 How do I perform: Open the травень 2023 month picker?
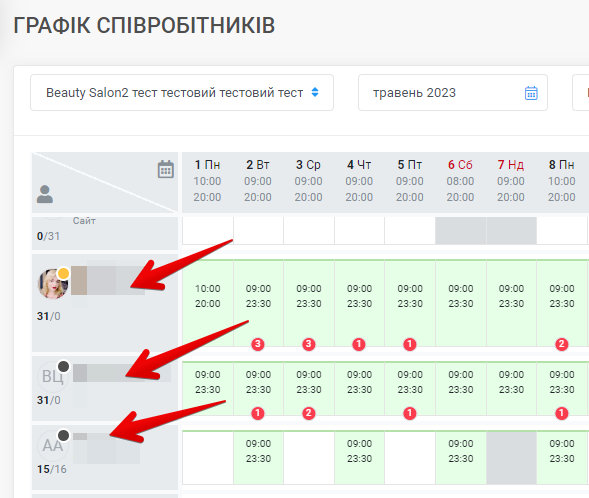(453, 92)
